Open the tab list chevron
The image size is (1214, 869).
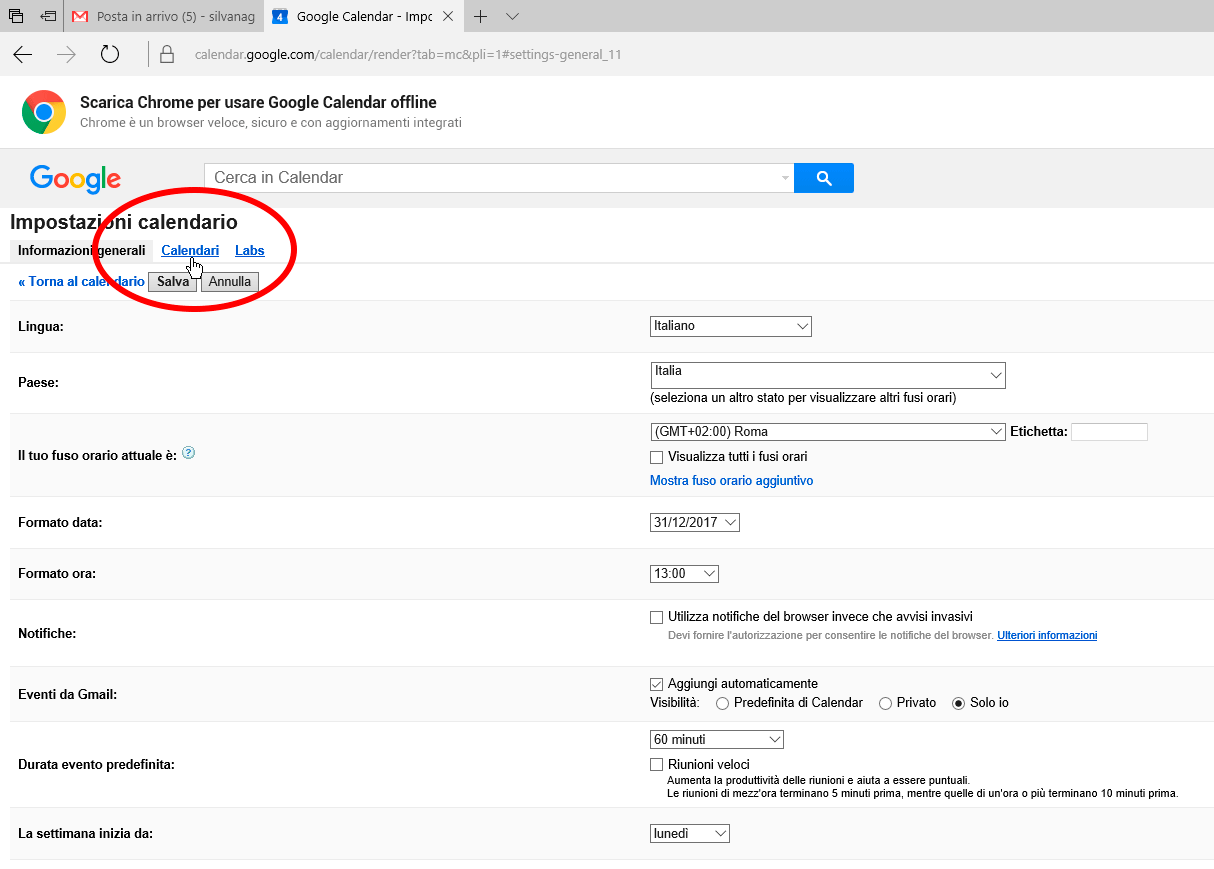point(512,17)
